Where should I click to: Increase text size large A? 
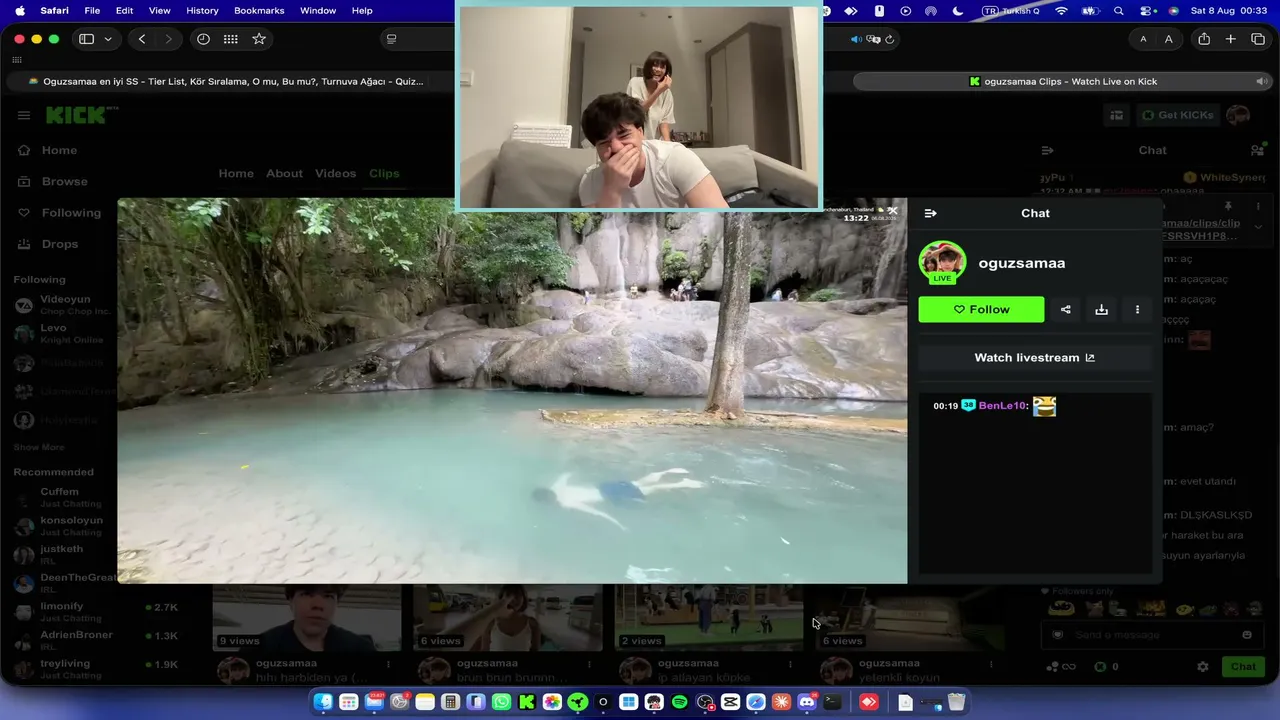pos(1168,39)
